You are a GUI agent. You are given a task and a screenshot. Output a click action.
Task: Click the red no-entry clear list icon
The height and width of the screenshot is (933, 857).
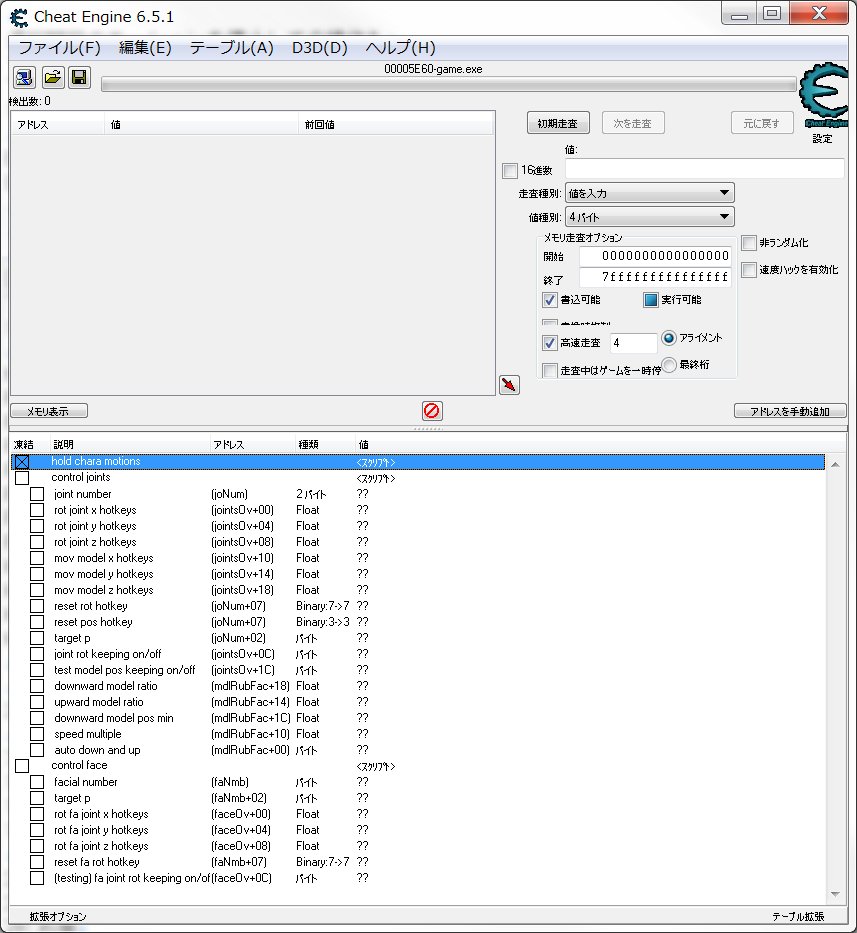tap(432, 411)
